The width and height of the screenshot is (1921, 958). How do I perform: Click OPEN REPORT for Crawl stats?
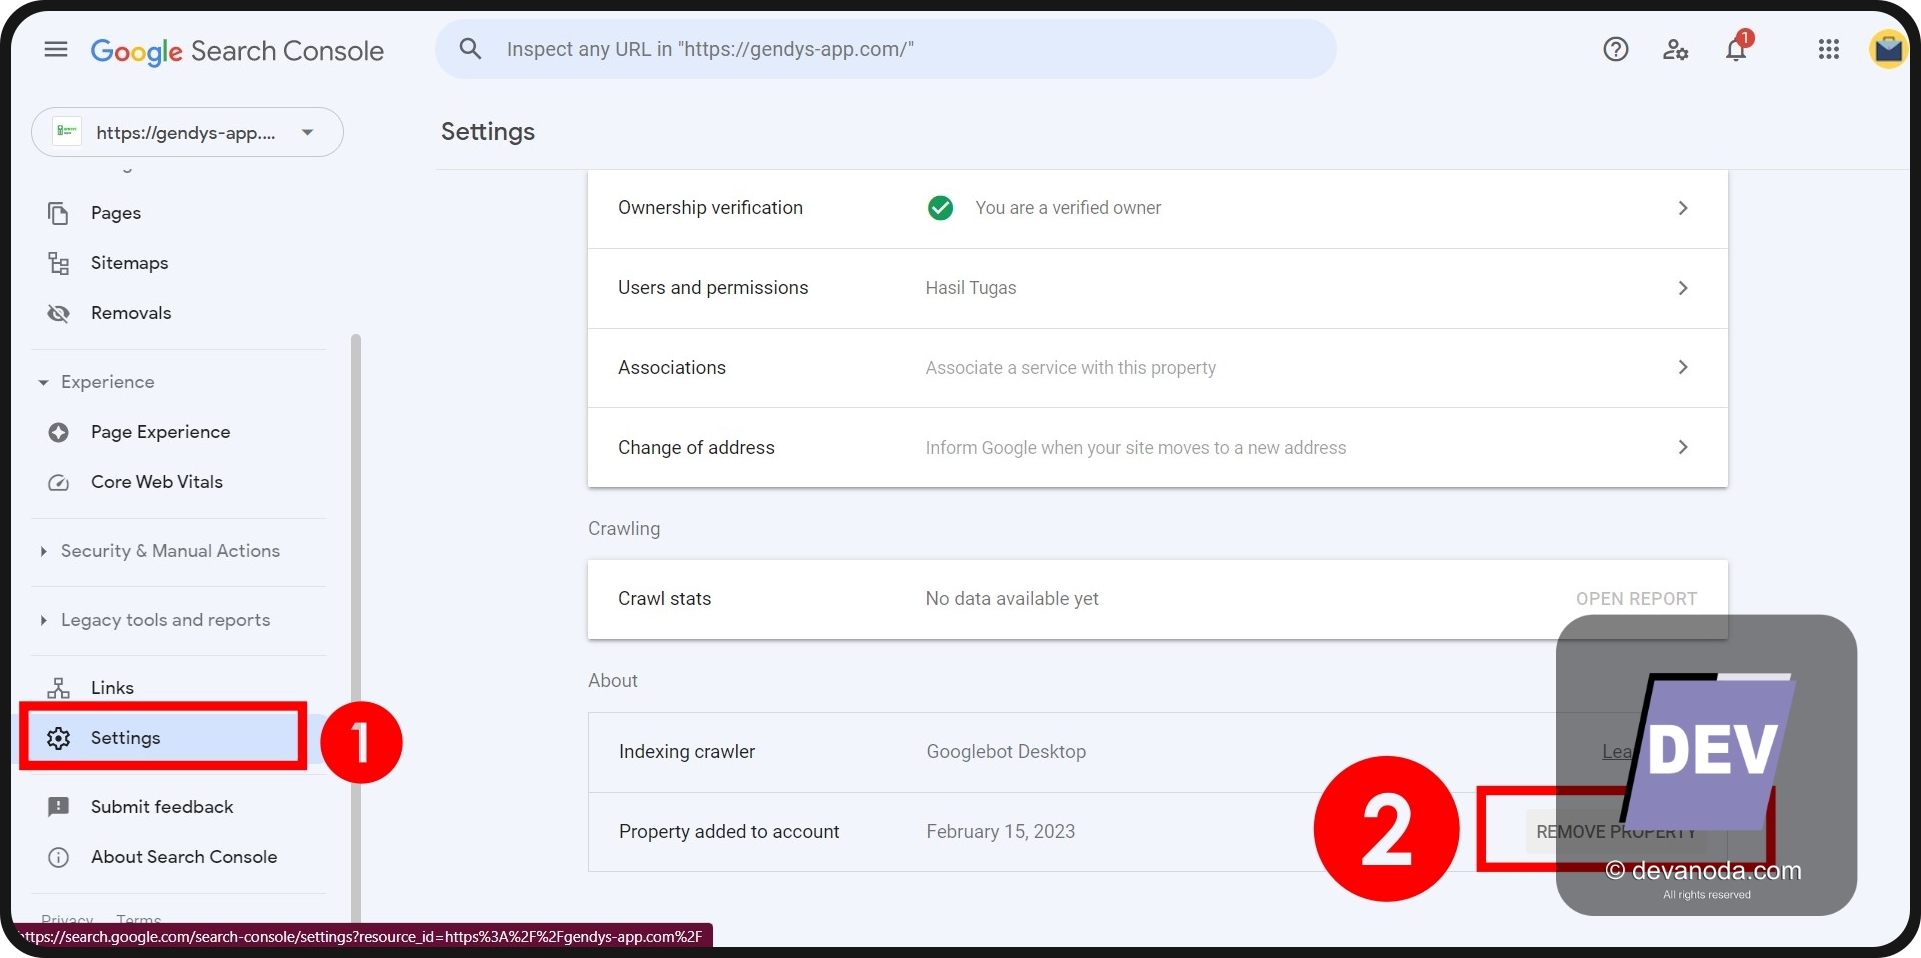click(x=1636, y=599)
